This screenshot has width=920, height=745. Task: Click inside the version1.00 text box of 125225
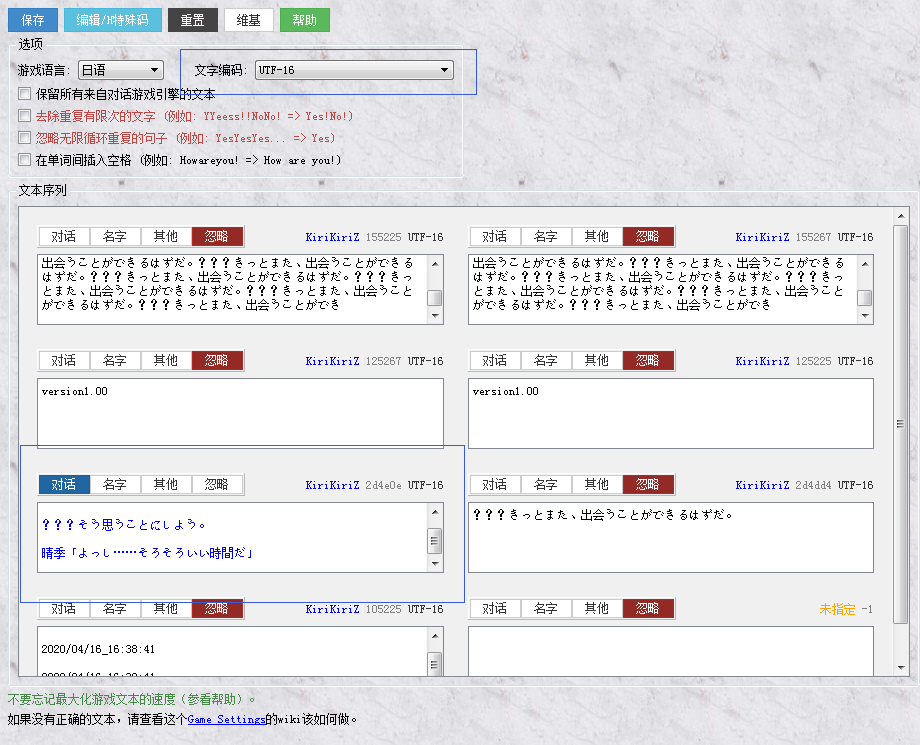tap(671, 413)
